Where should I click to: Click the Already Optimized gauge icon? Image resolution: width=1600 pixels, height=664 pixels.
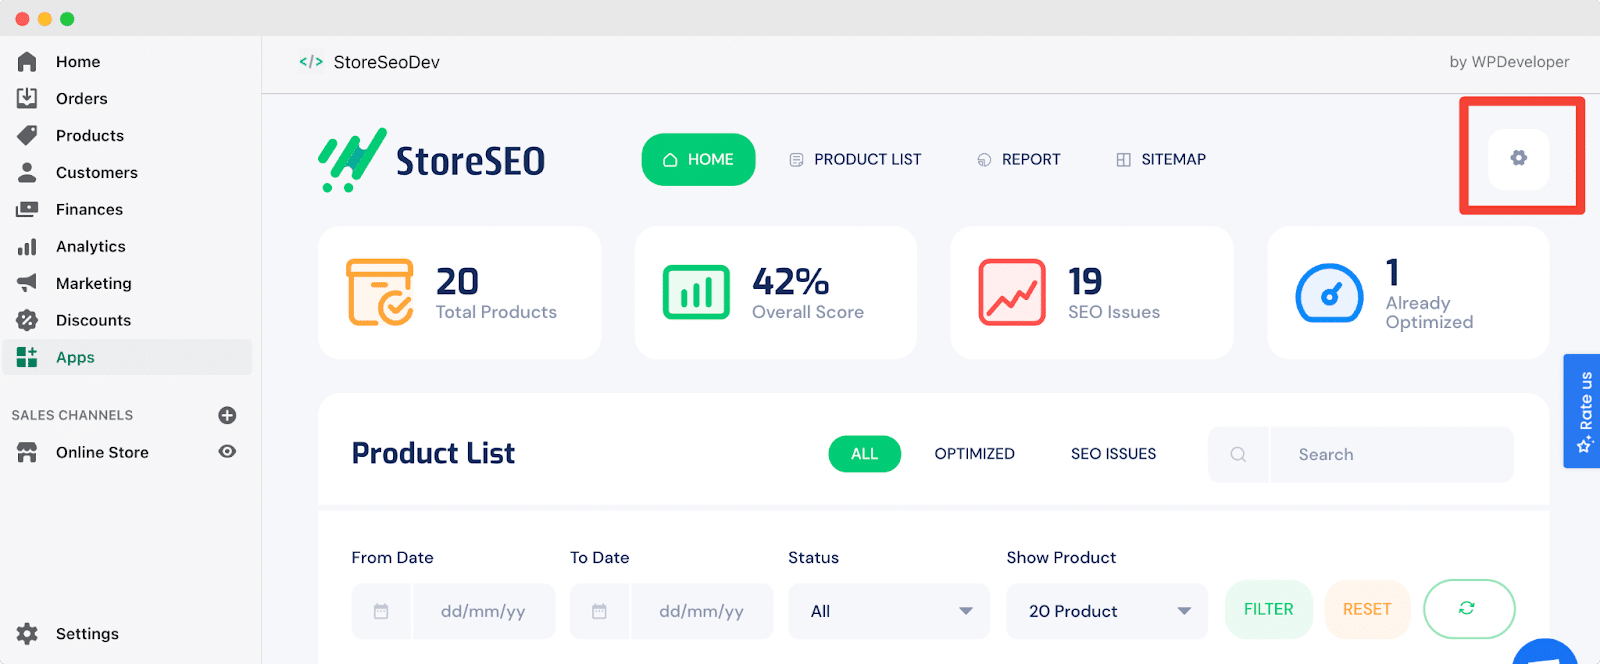[x=1329, y=293]
